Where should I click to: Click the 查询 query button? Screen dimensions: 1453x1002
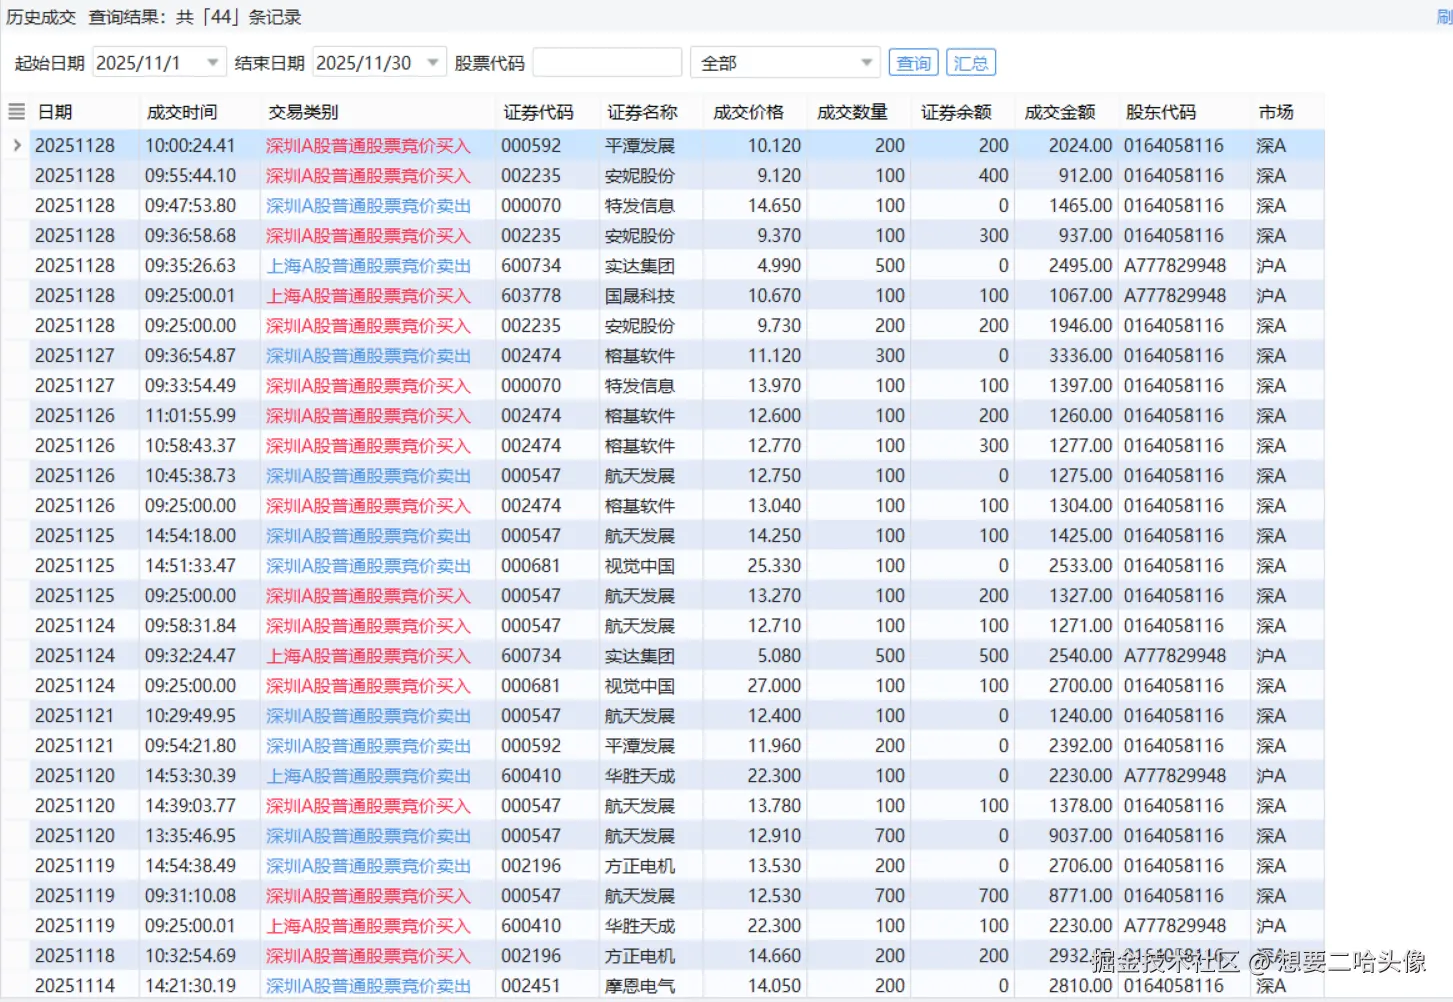tap(912, 61)
